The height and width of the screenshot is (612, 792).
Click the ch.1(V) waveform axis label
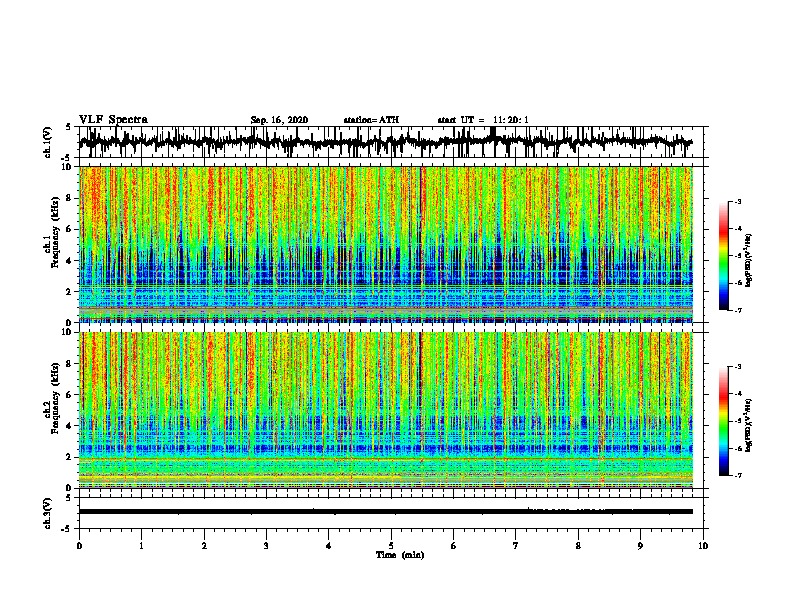pos(48,142)
